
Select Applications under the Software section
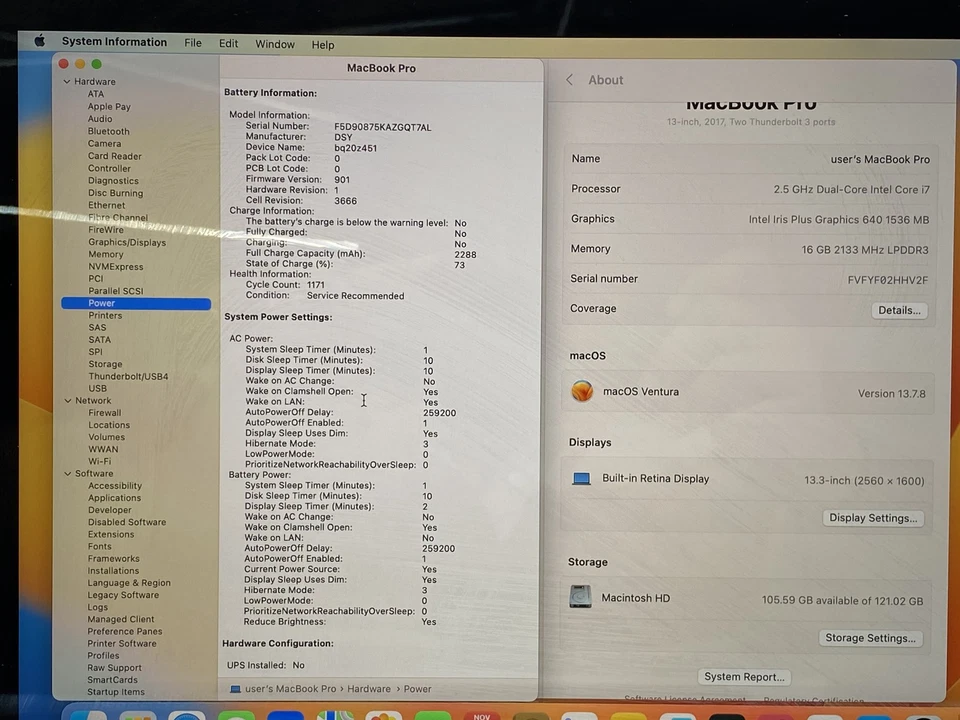(114, 497)
